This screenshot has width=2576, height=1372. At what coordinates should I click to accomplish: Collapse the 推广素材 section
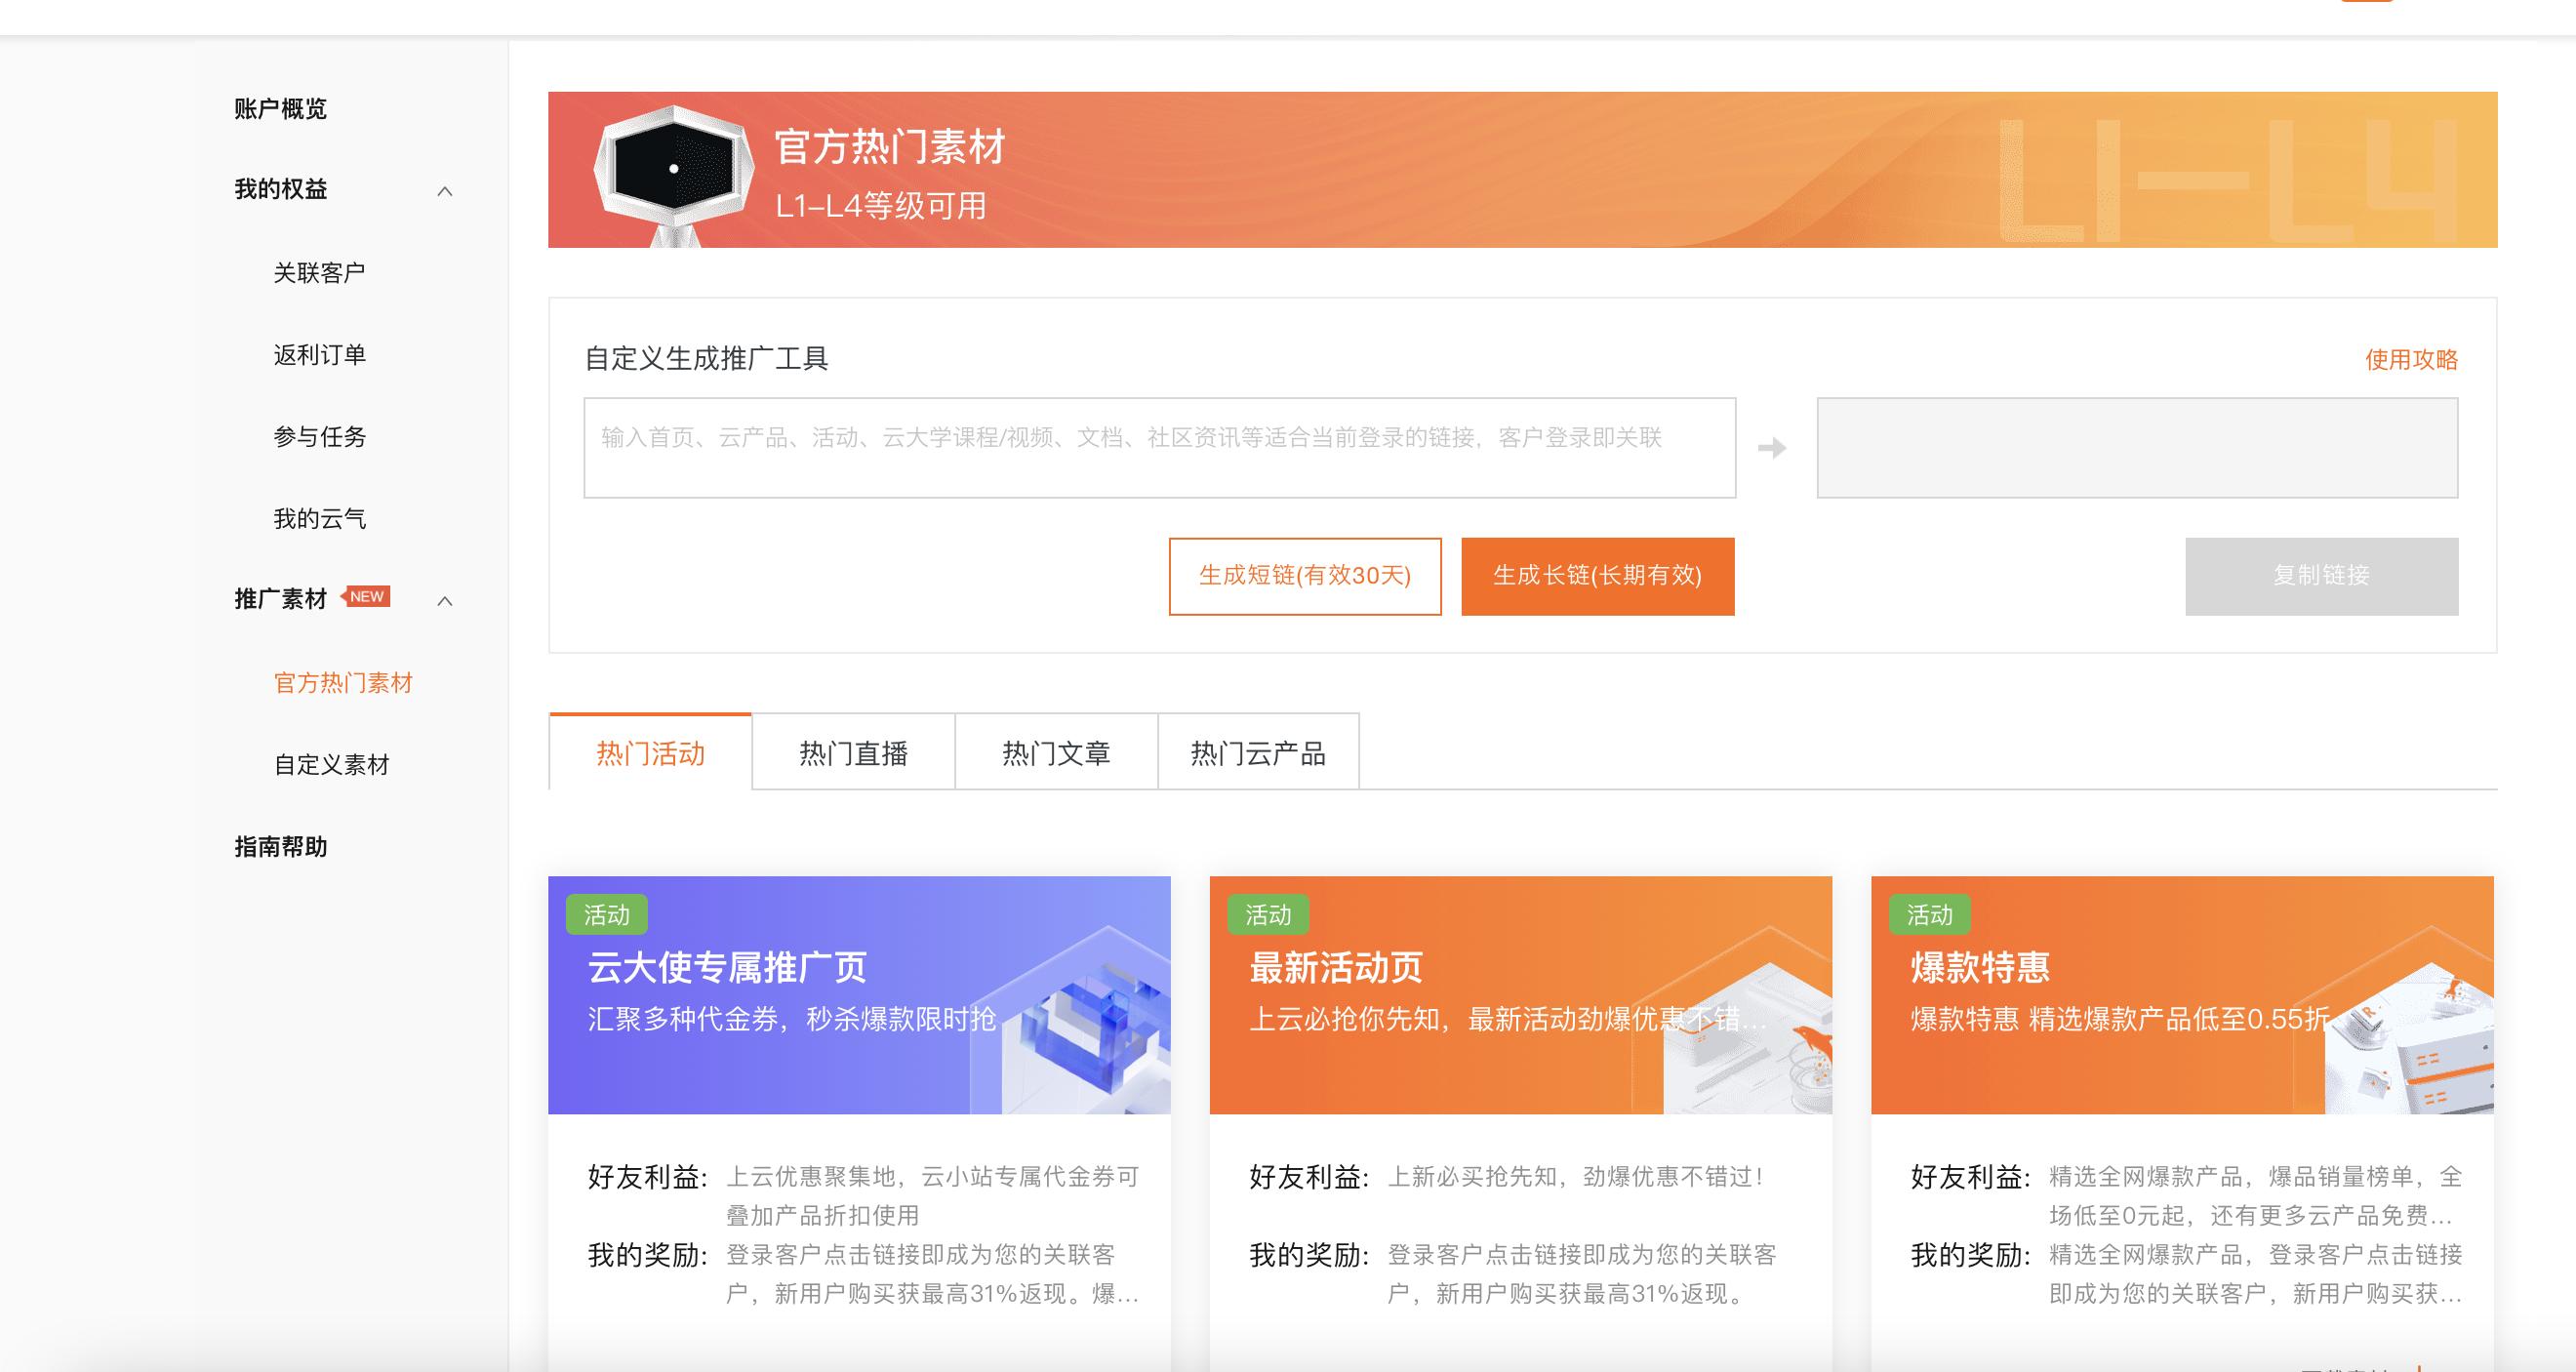click(447, 601)
